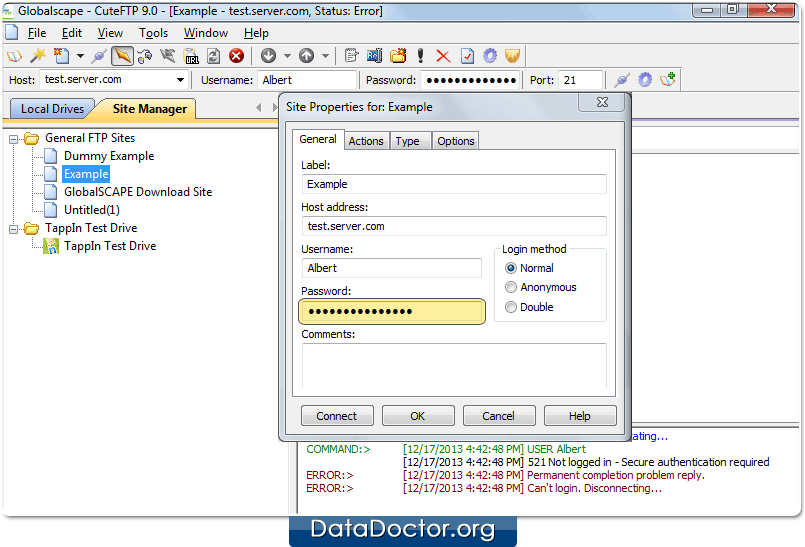
Task: Switch to the Local Drives tab
Action: pos(52,109)
